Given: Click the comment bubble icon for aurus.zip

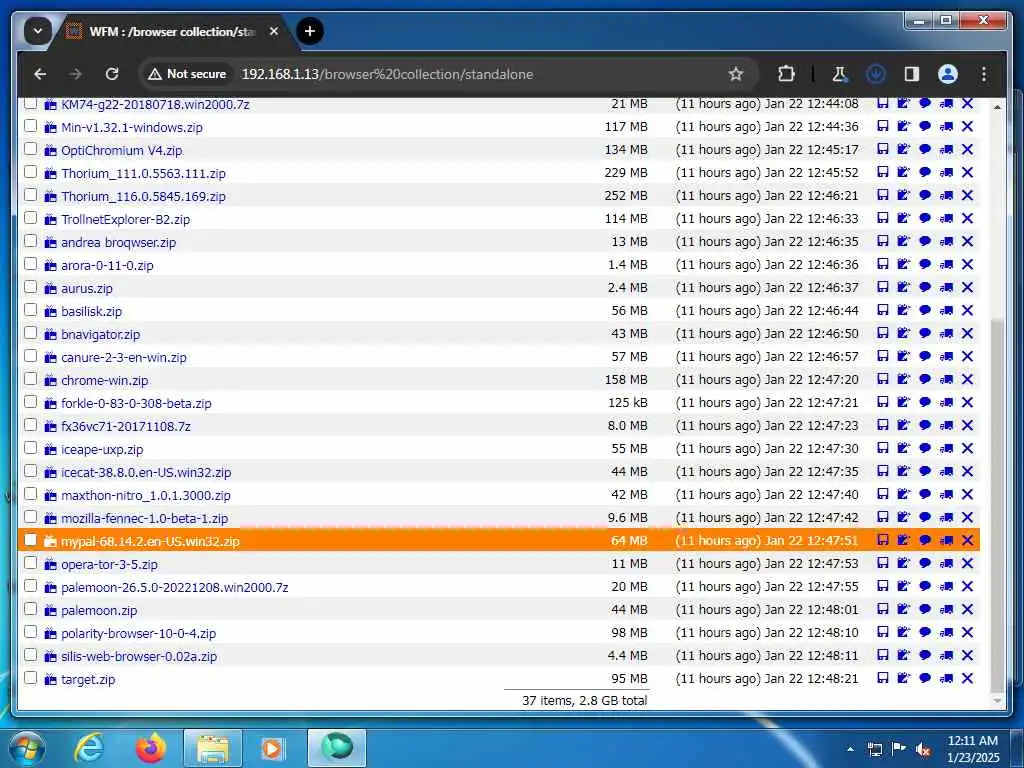Looking at the screenshot, I should [925, 287].
